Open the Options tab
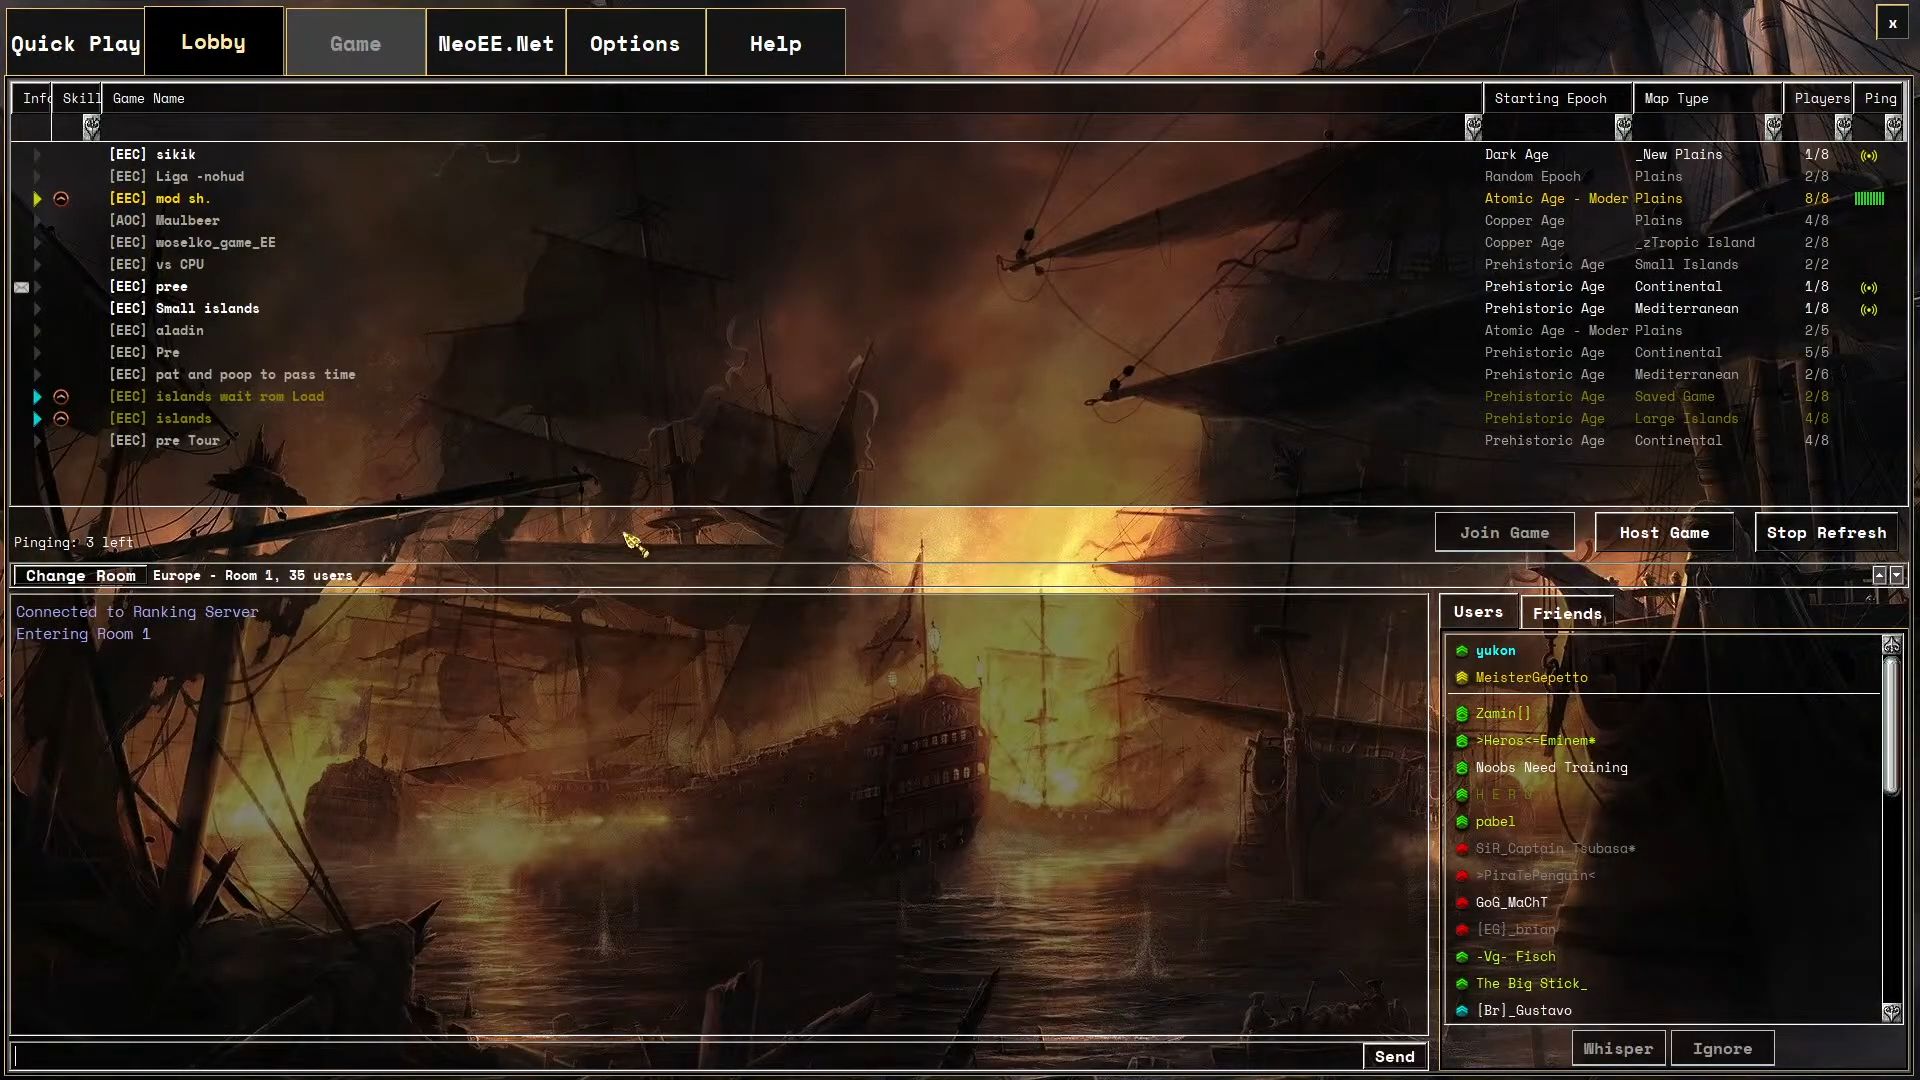This screenshot has width=1920, height=1080. 636,44
